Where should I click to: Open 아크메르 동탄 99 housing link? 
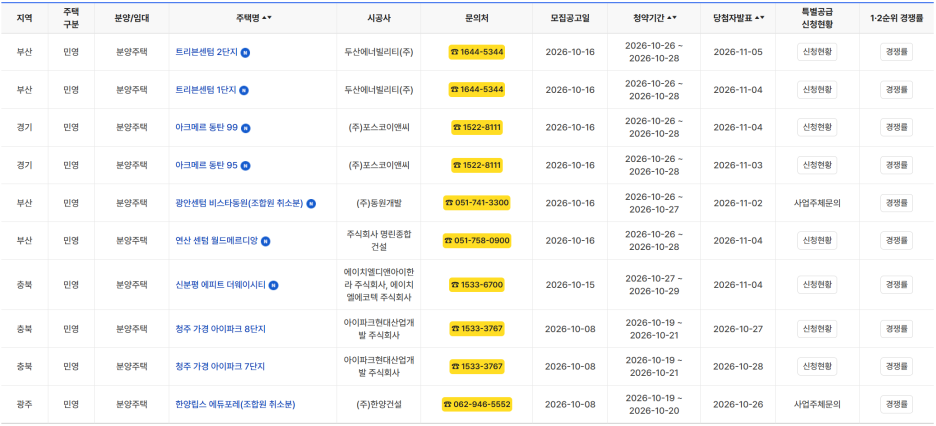(x=207, y=128)
